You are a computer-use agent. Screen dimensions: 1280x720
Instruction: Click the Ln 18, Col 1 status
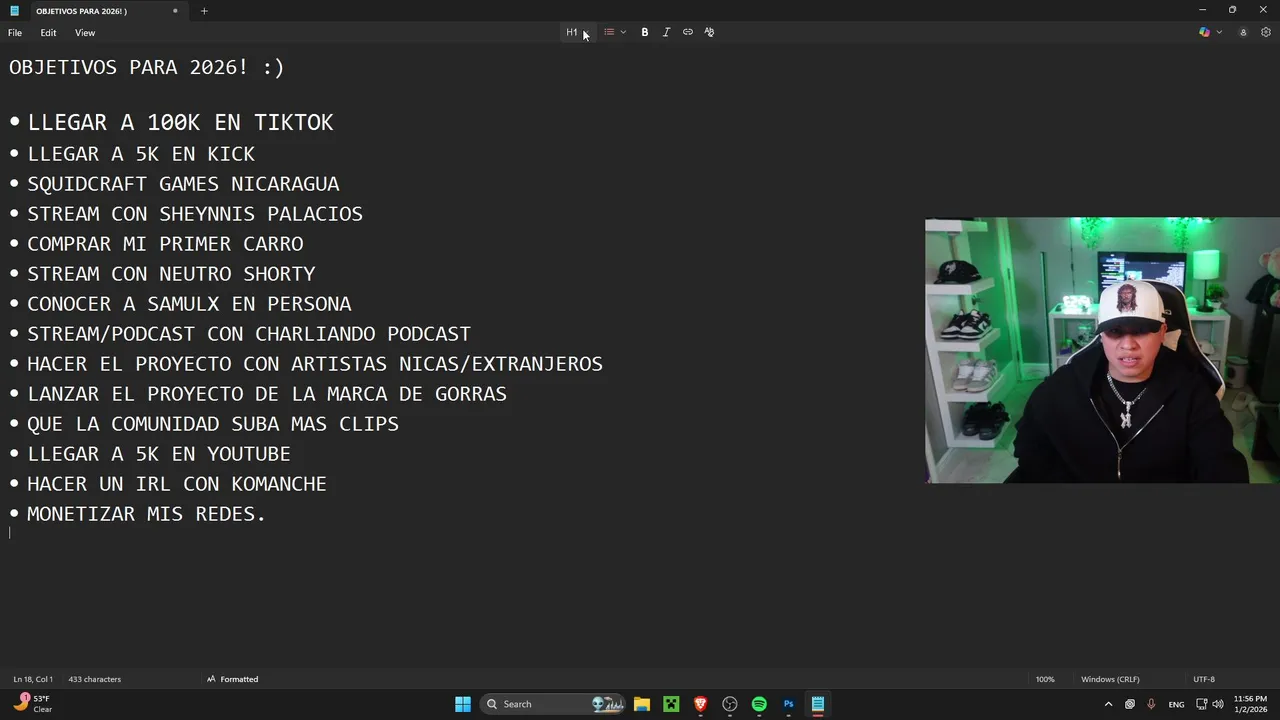(33, 679)
